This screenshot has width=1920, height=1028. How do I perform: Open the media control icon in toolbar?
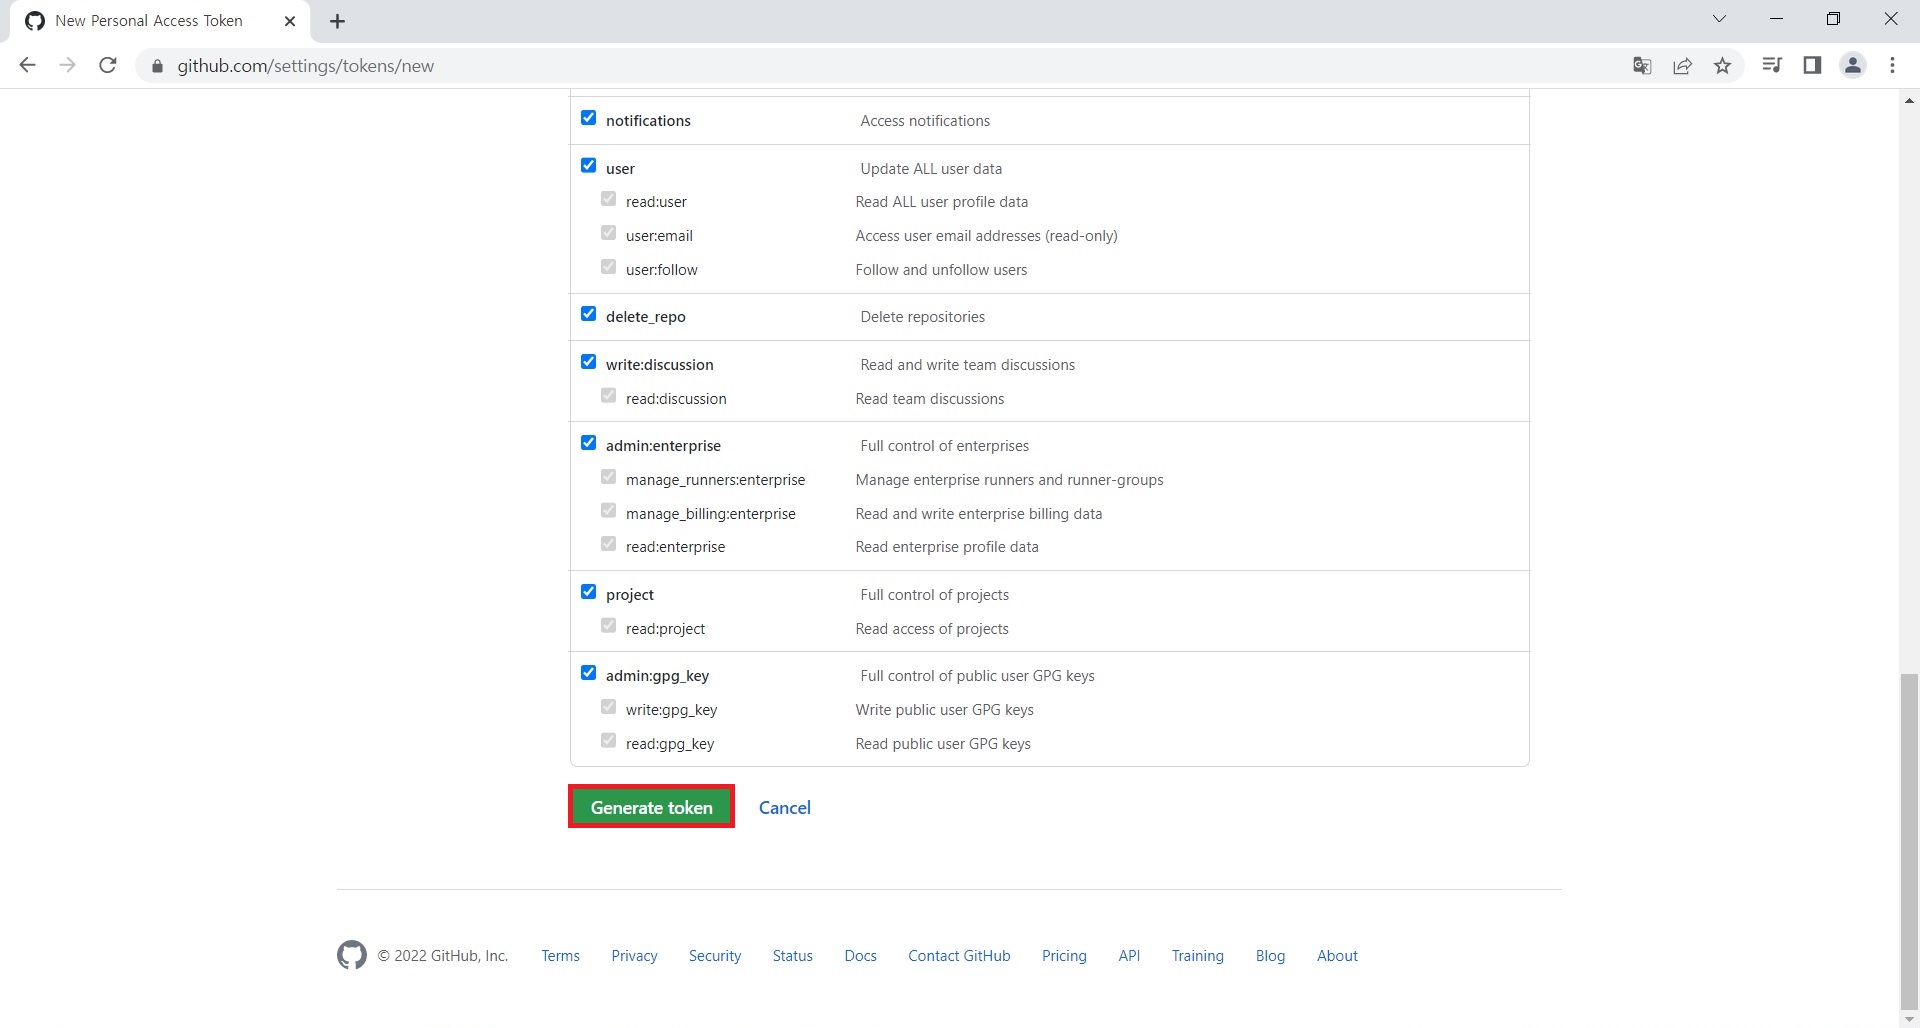(x=1772, y=66)
